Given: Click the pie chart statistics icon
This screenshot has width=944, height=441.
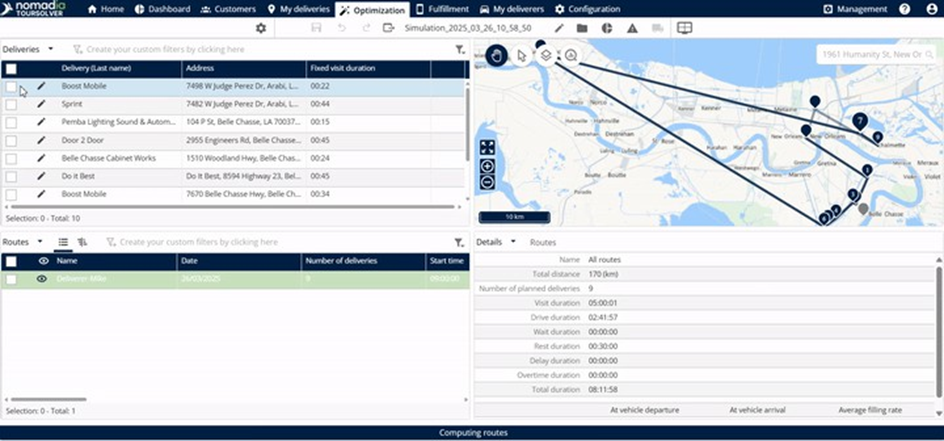Looking at the screenshot, I should [607, 28].
